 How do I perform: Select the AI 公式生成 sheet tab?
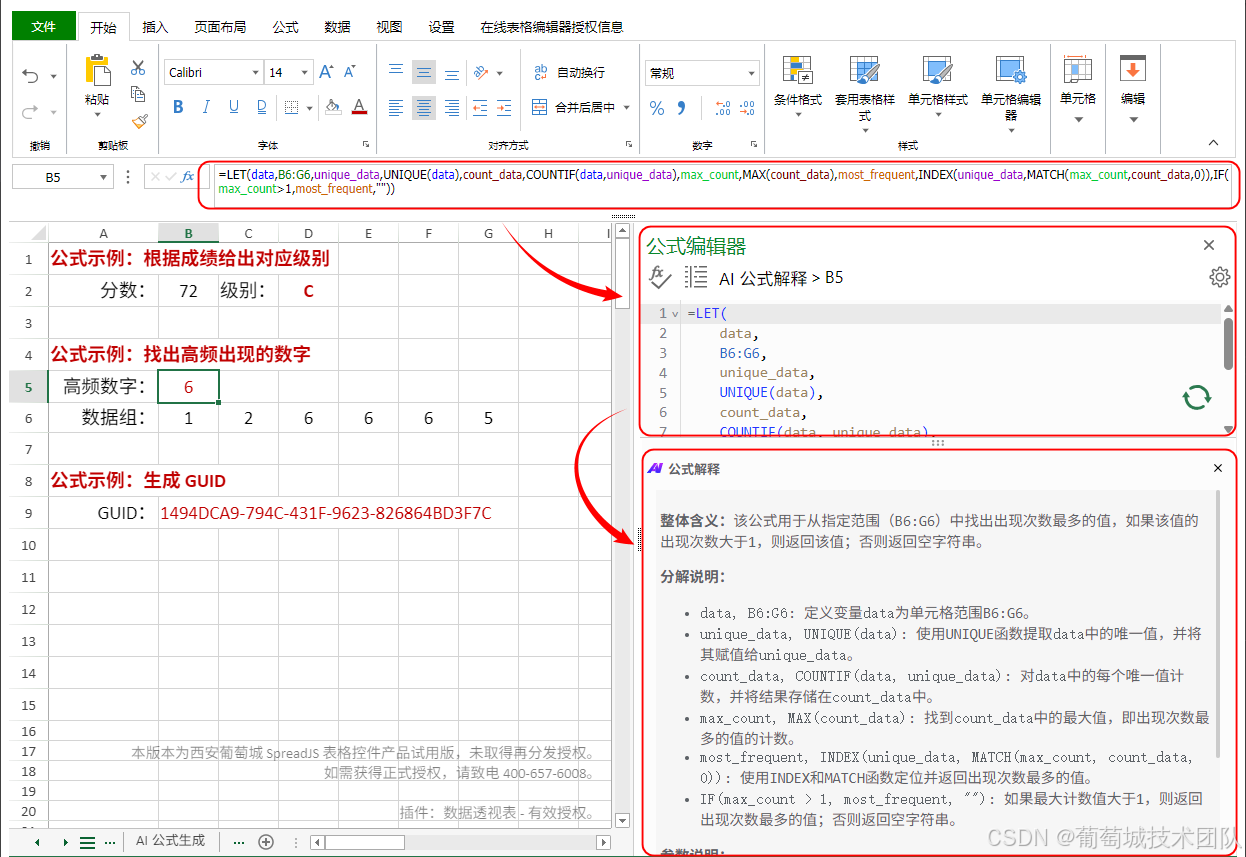click(170, 841)
